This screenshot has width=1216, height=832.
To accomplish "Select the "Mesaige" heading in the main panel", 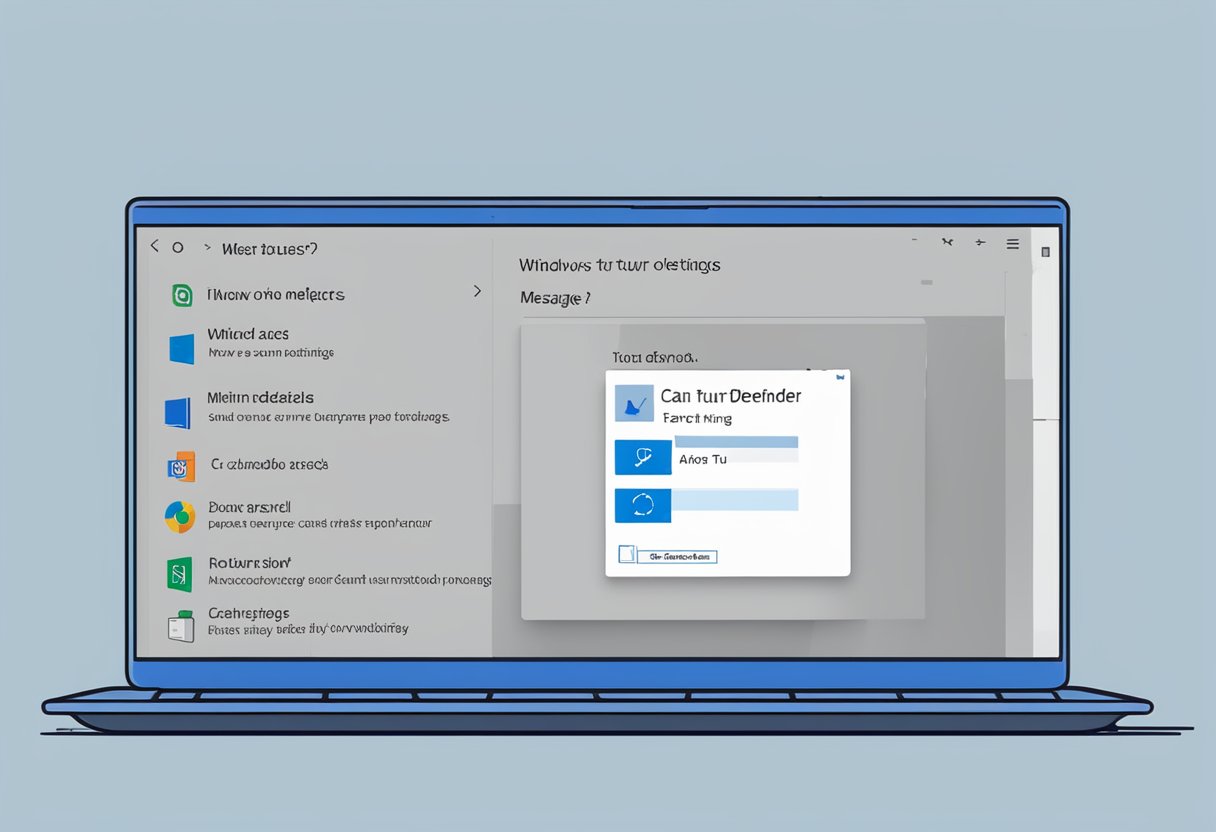I will click(555, 298).
